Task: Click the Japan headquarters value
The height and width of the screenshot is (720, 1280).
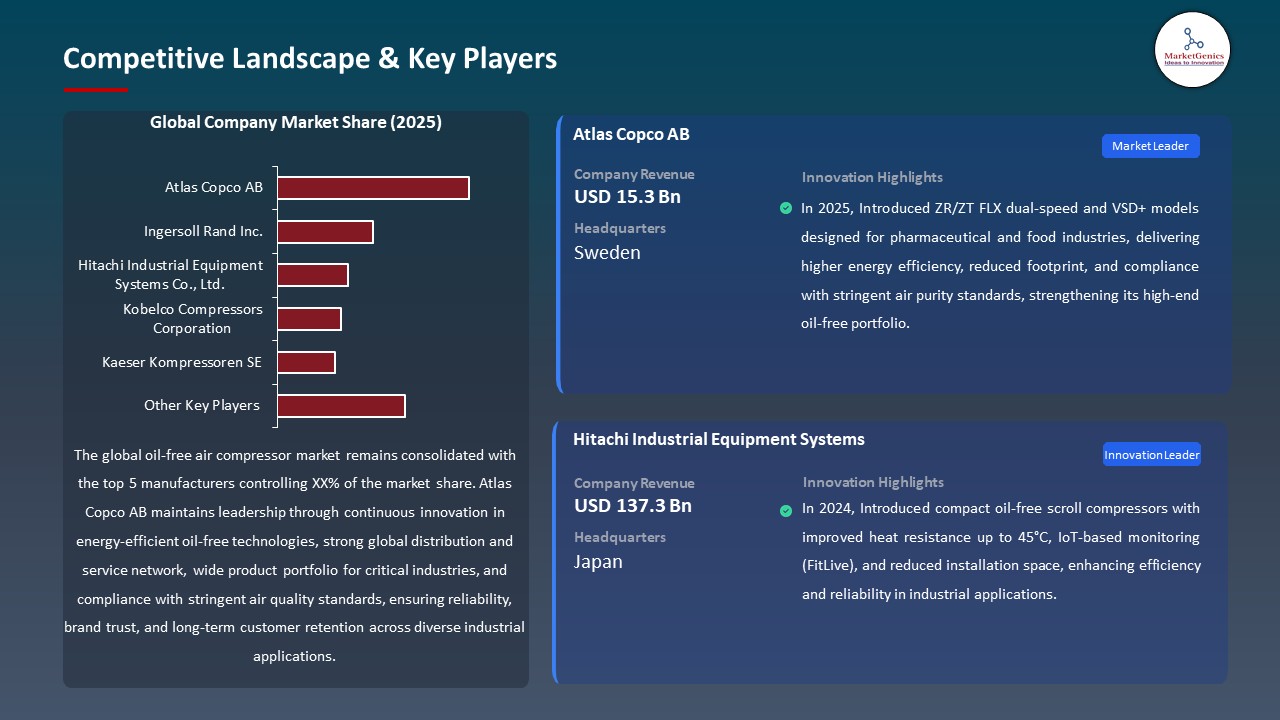Action: [598, 562]
